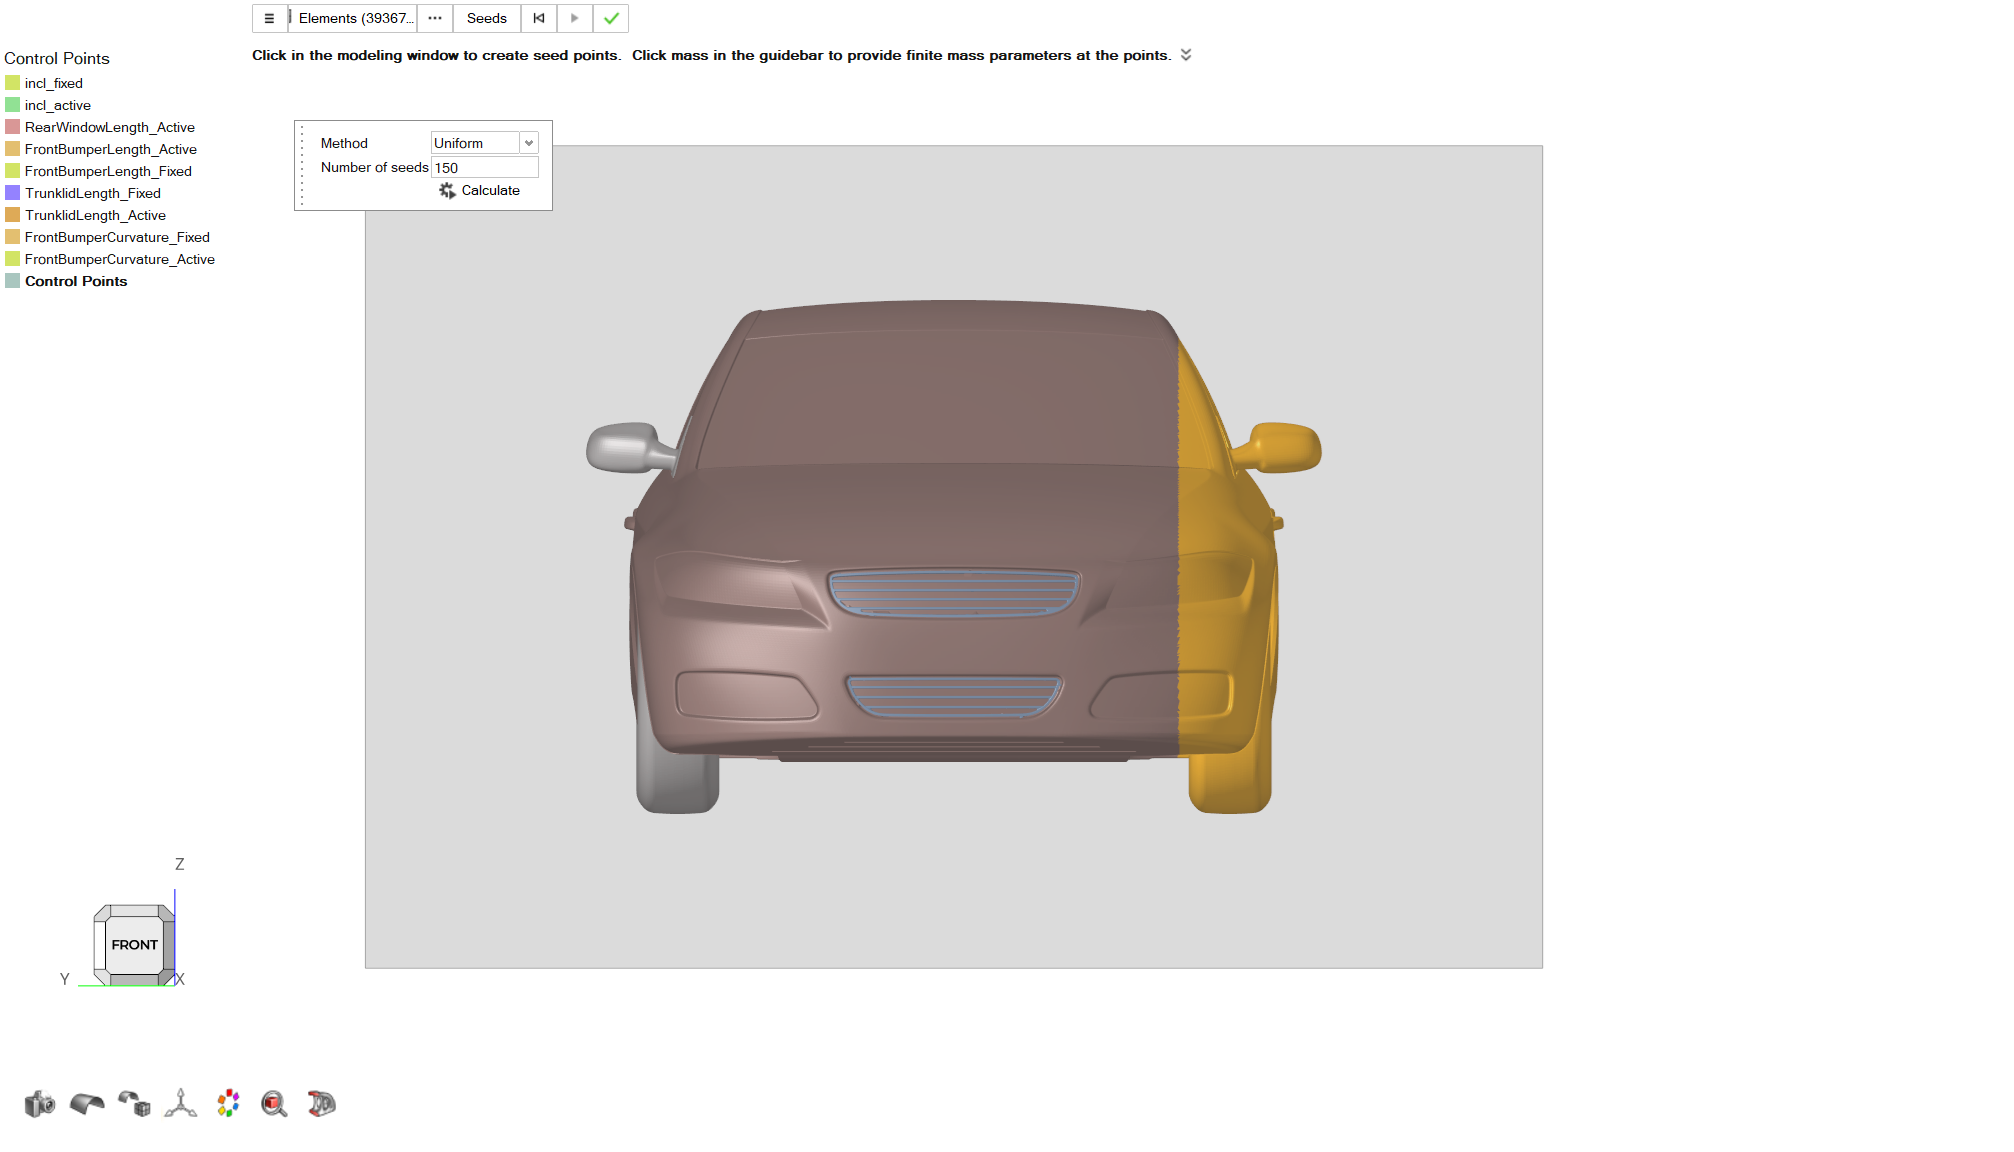The width and height of the screenshot is (2014, 1152).
Task: Click the multicolor color-by palette icon
Action: pyautogui.click(x=228, y=1104)
